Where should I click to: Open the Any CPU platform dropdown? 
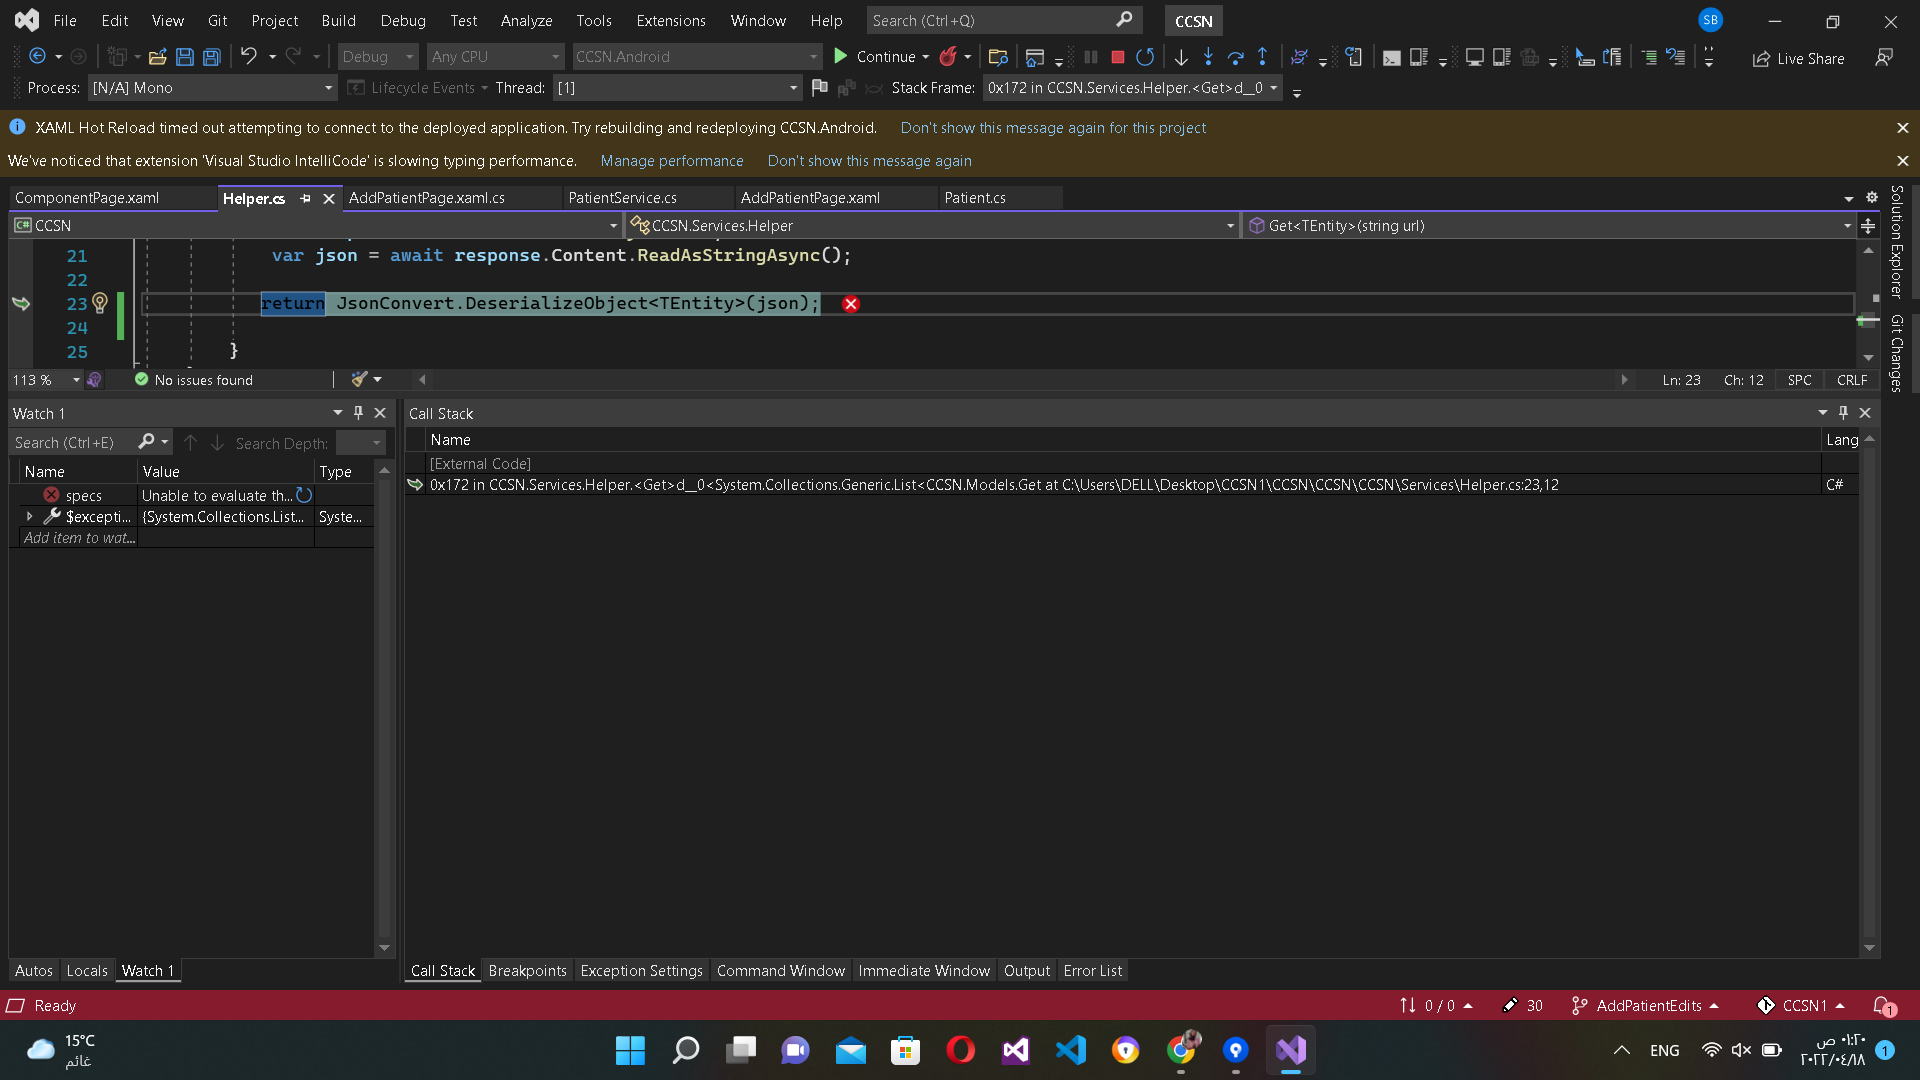click(x=496, y=57)
